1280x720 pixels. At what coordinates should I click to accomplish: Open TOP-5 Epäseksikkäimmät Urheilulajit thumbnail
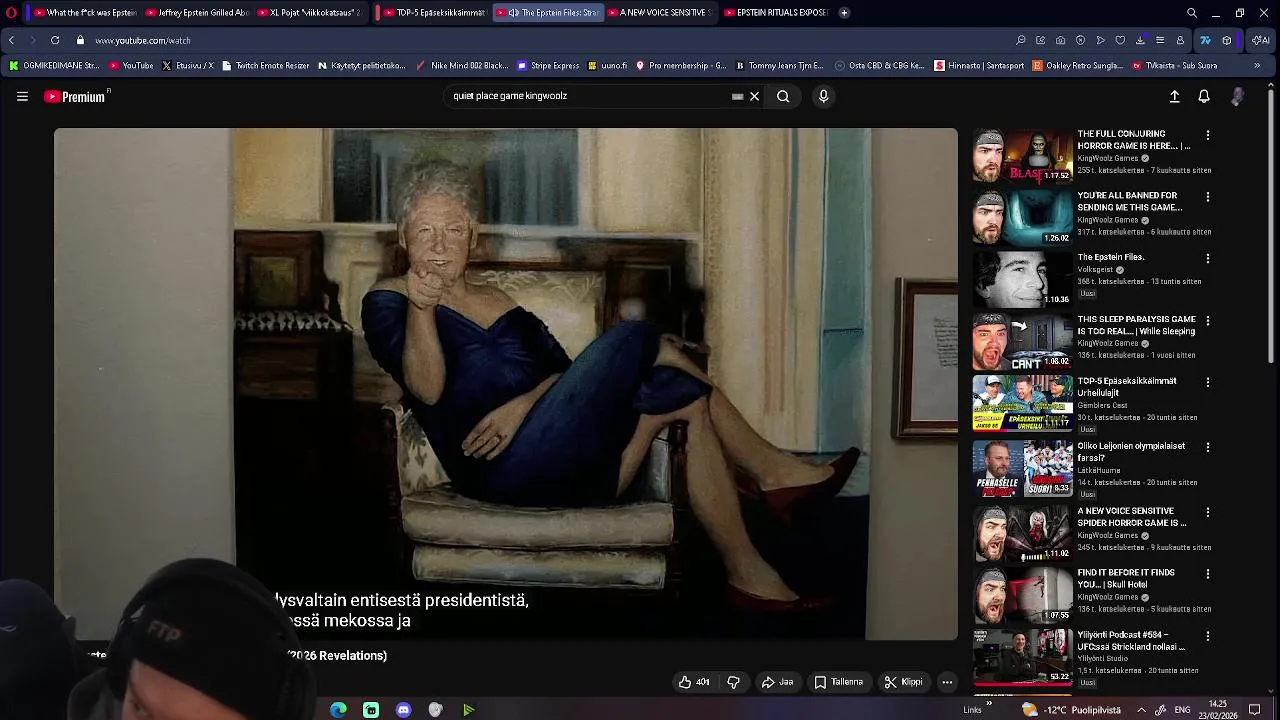point(1022,403)
